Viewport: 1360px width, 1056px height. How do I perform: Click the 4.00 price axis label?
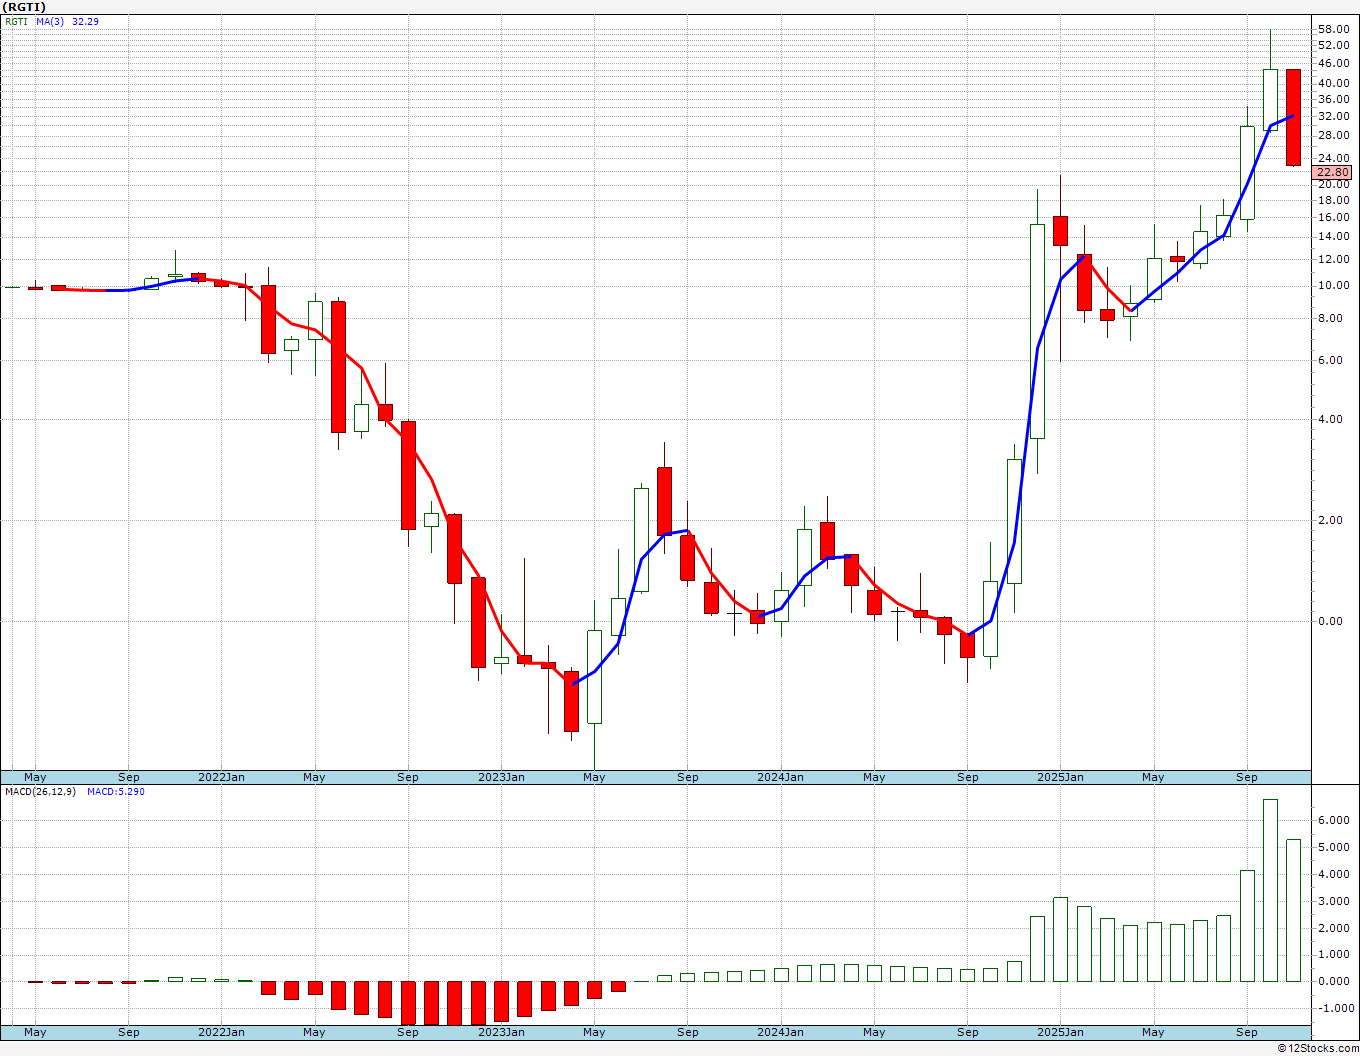tap(1330, 419)
